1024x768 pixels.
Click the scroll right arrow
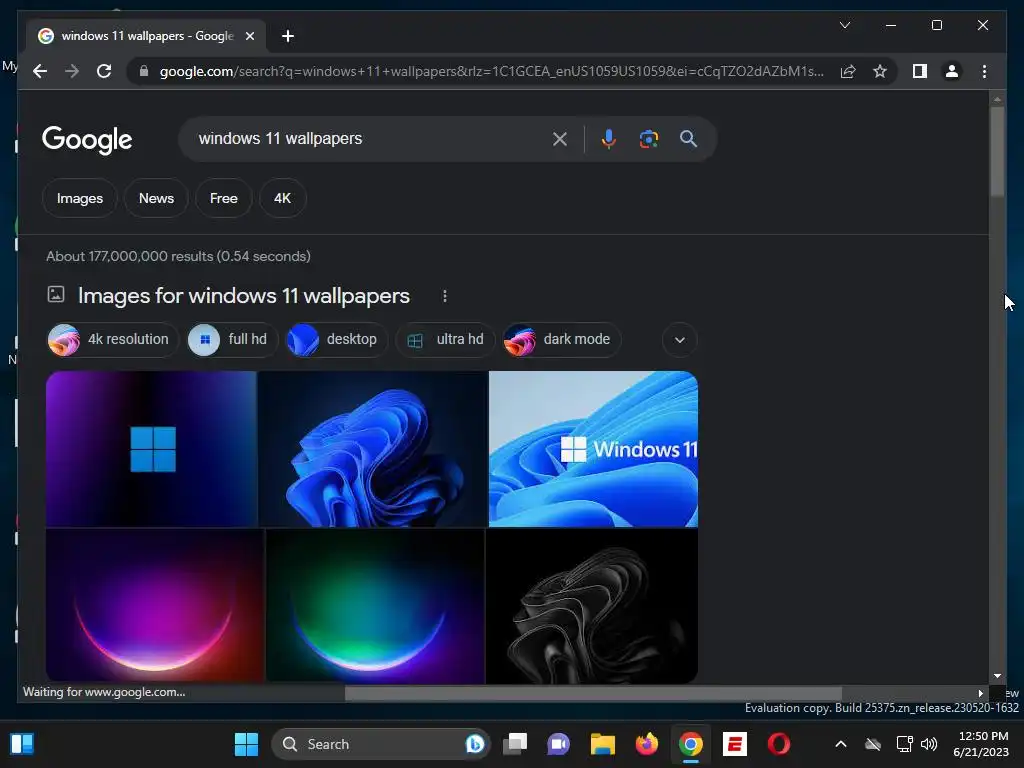pos(980,693)
